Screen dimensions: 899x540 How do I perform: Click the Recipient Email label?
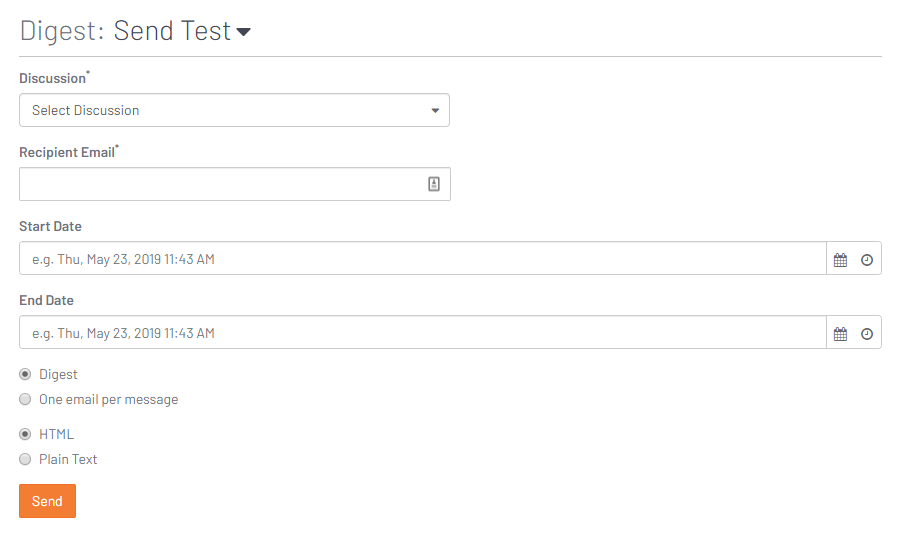click(x=67, y=152)
